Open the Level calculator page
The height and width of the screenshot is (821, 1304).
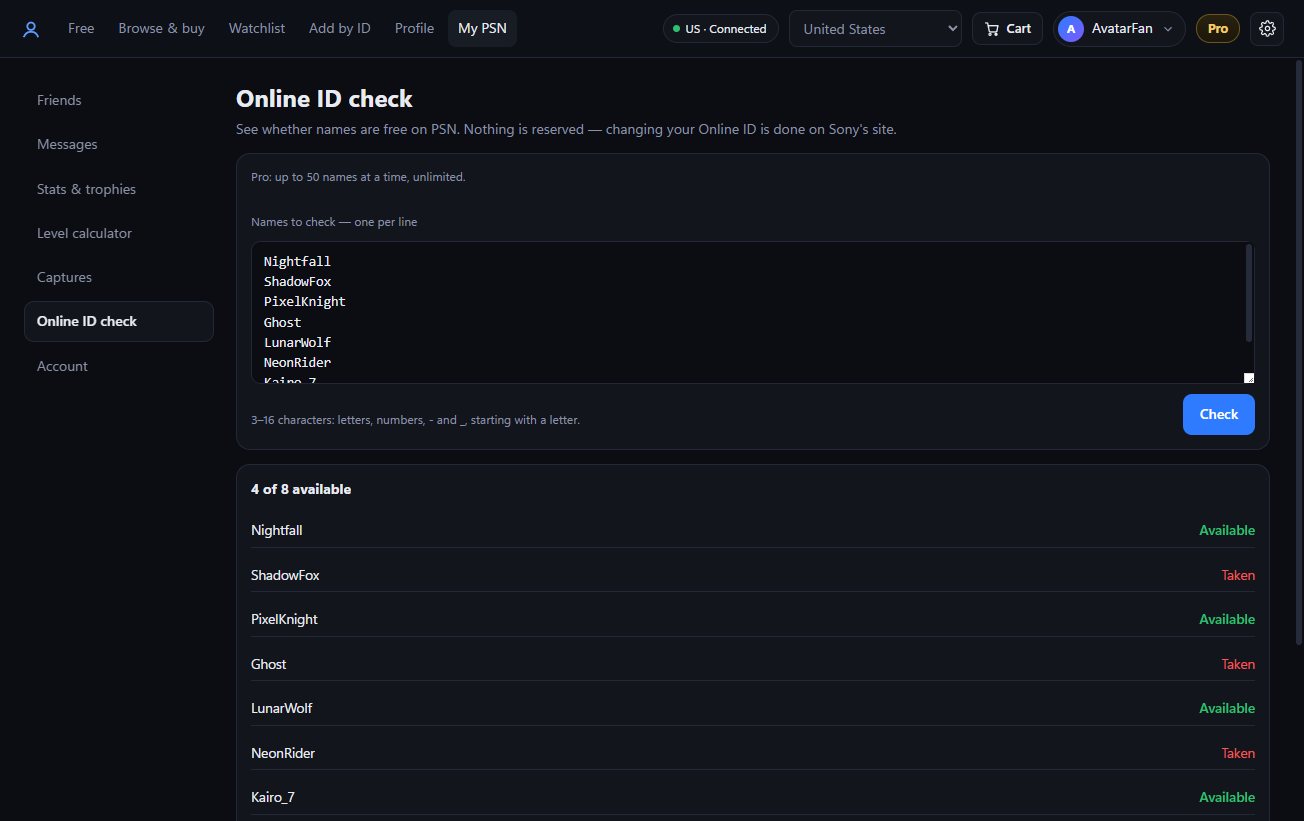point(119,233)
